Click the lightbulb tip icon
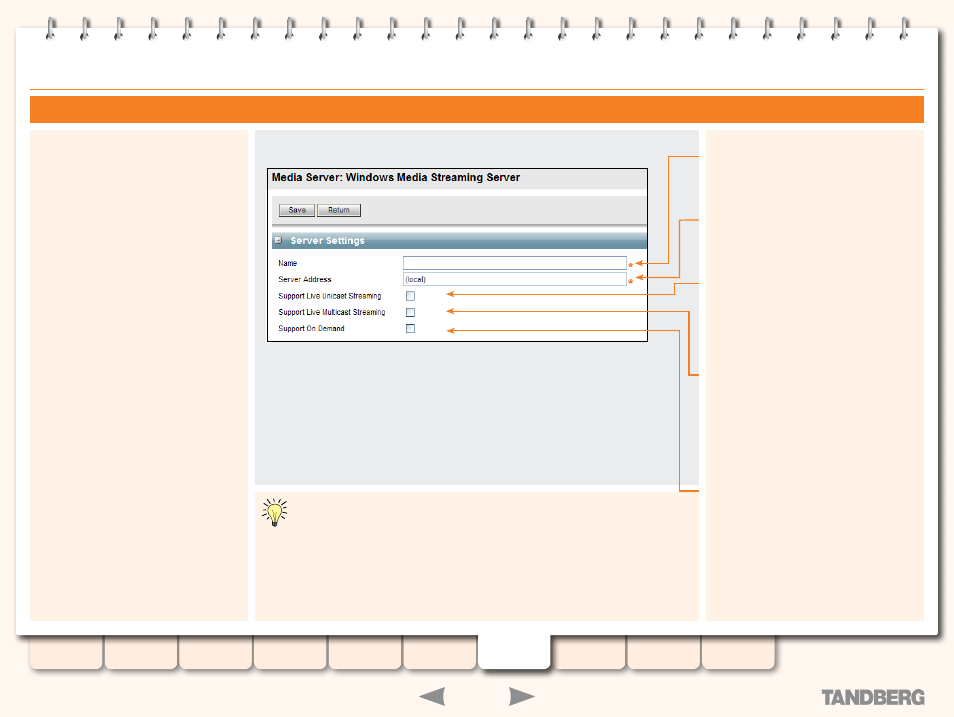The height and width of the screenshot is (717, 954). pos(275,512)
